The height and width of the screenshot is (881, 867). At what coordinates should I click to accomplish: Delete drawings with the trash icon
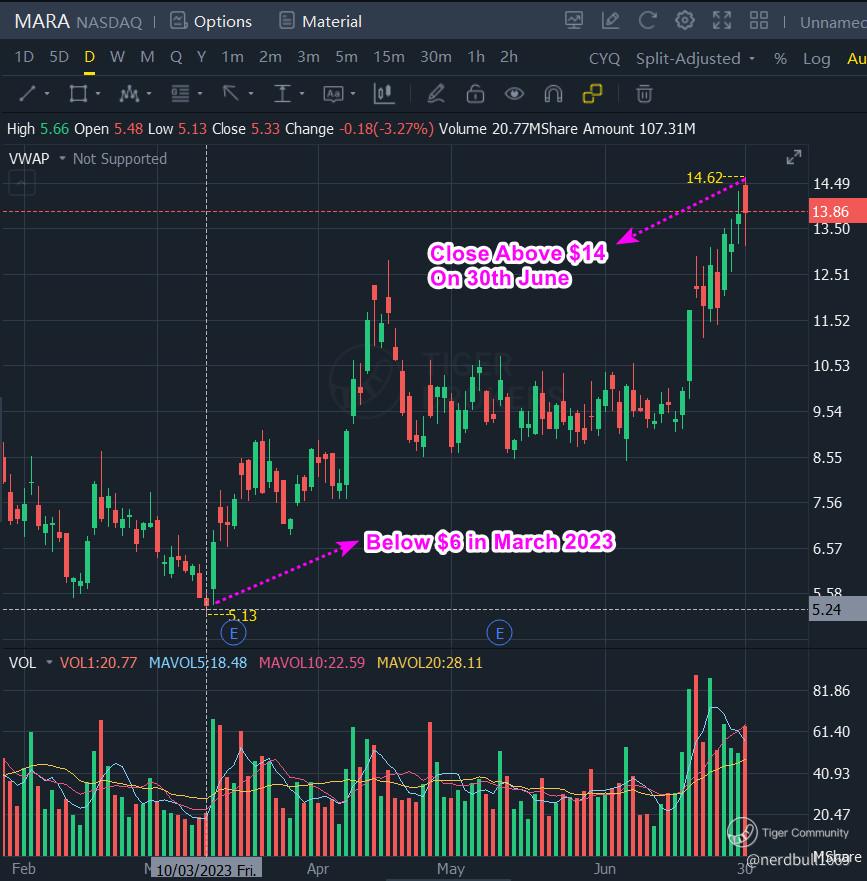[x=644, y=93]
